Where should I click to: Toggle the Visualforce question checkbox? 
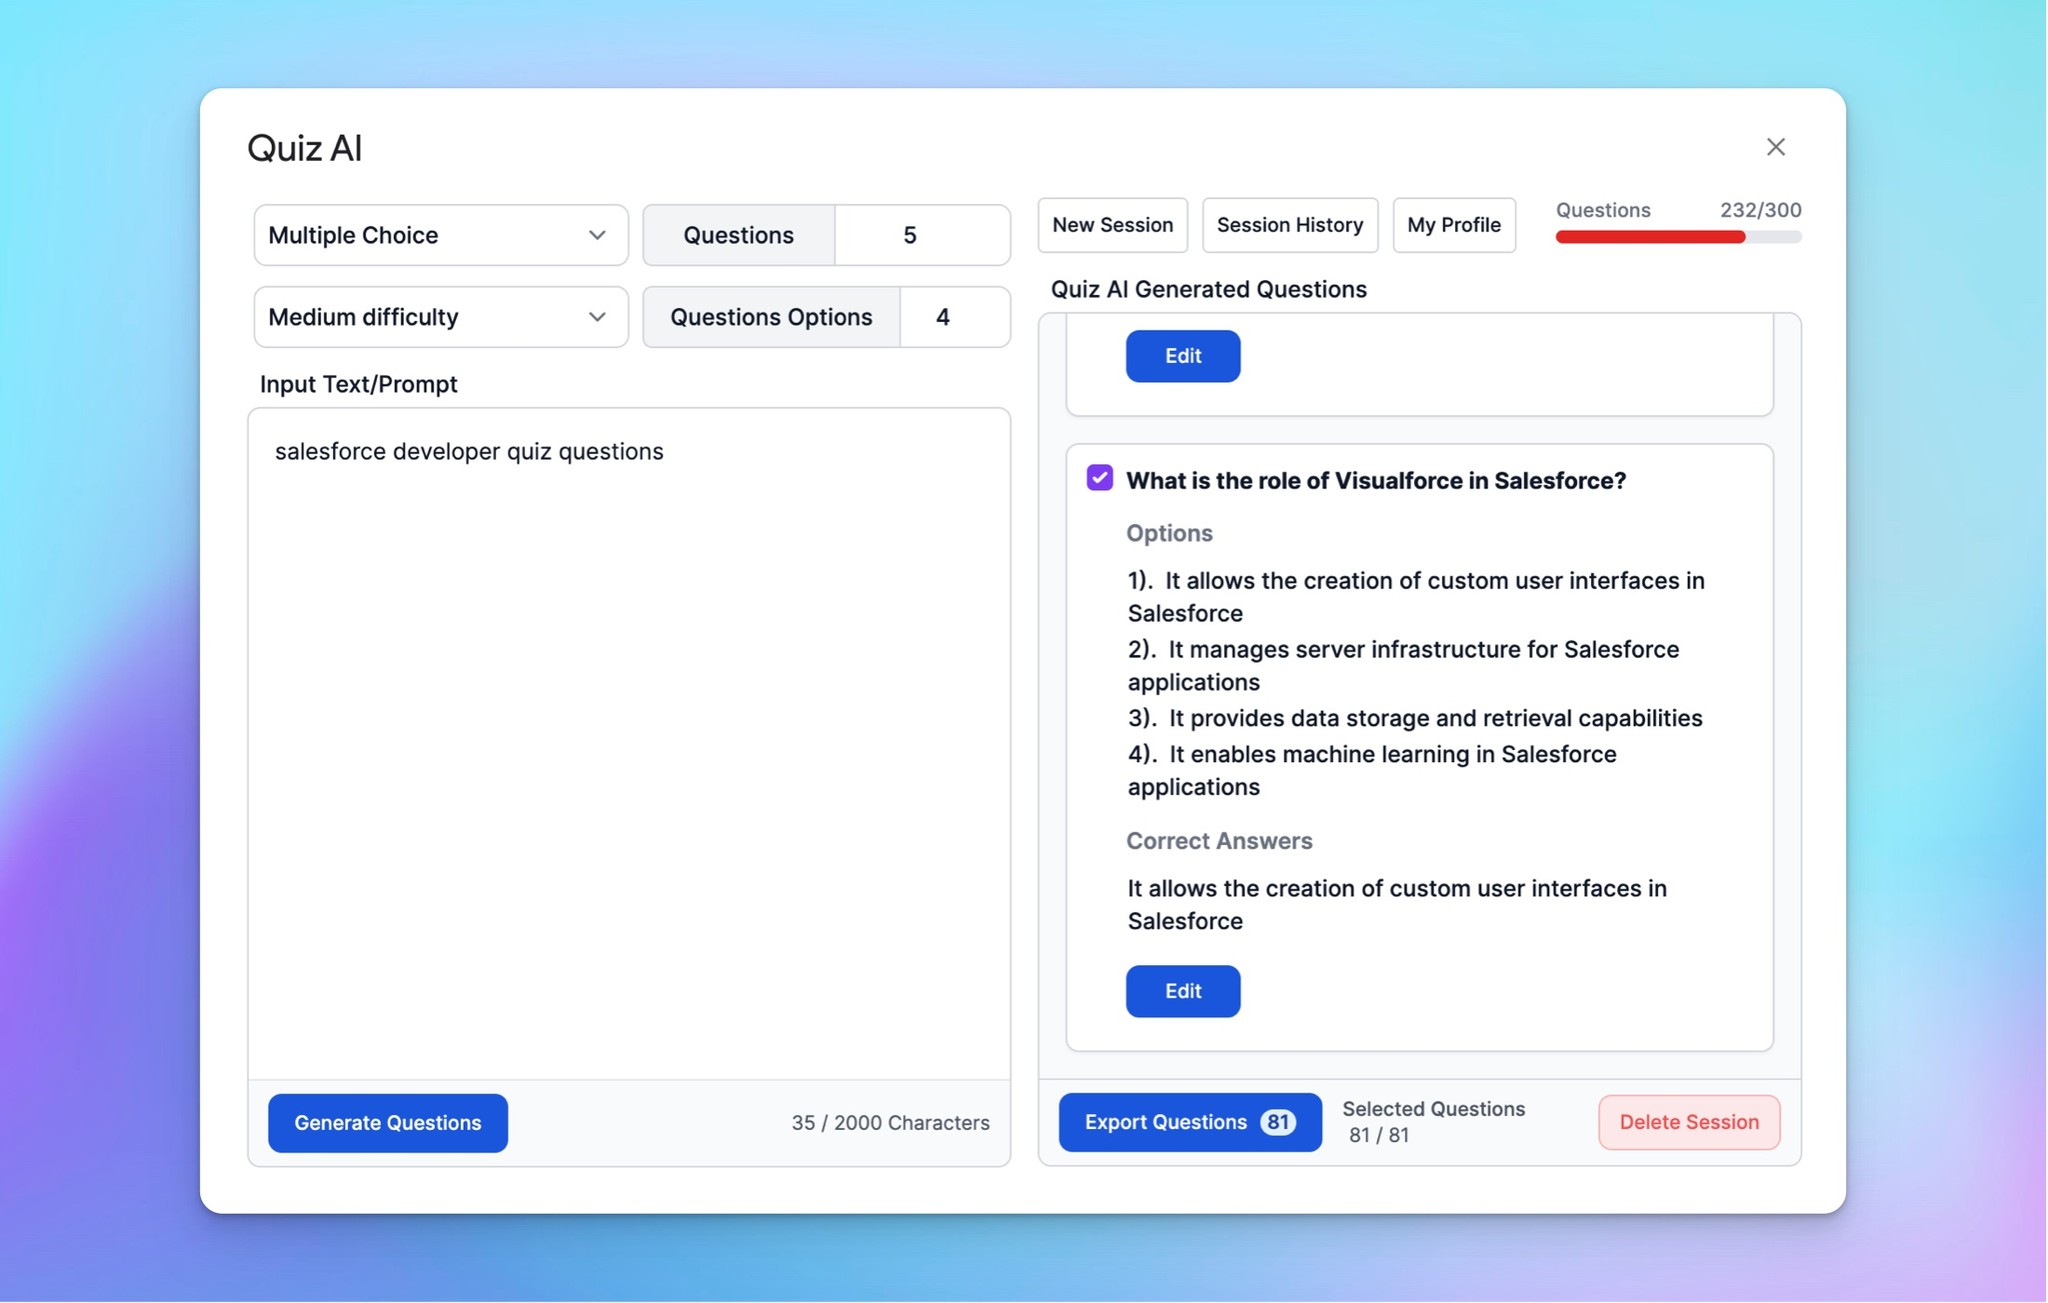[1099, 478]
